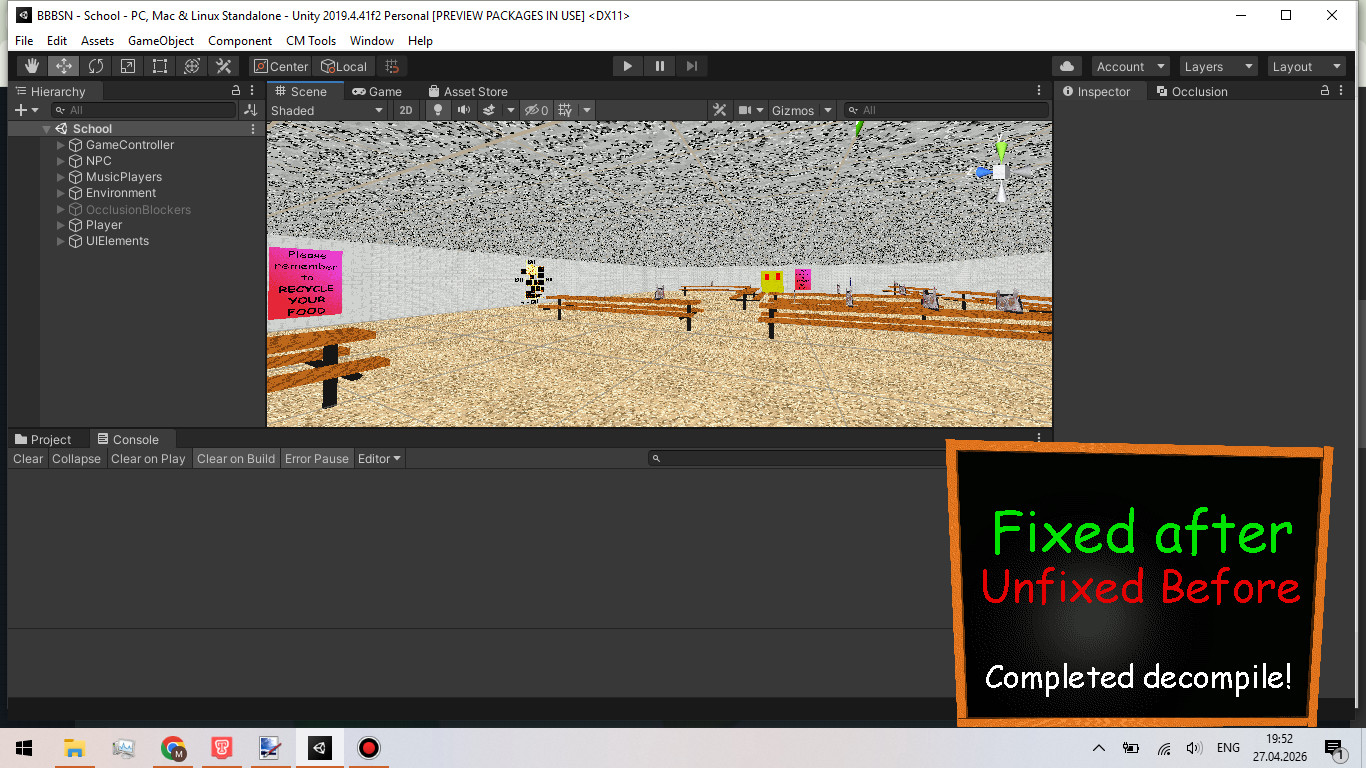
Task: Open the Hierarchy search/sort icon
Action: 250,110
